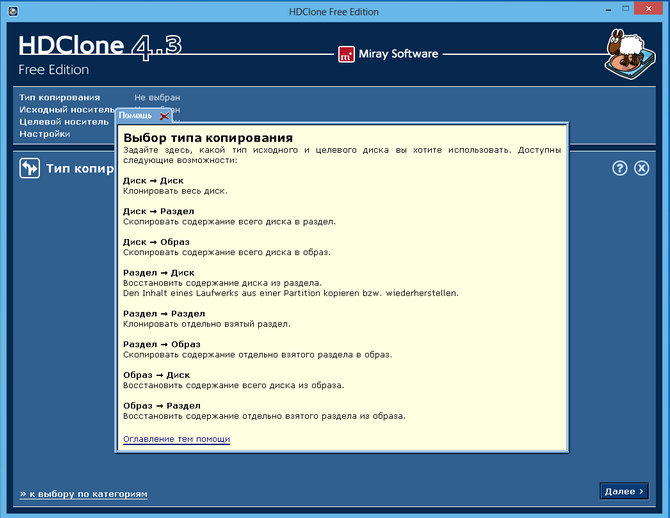Click the Раздел → Образ heading
Image resolution: width=670 pixels, height=518 pixels.
pyautogui.click(x=162, y=344)
